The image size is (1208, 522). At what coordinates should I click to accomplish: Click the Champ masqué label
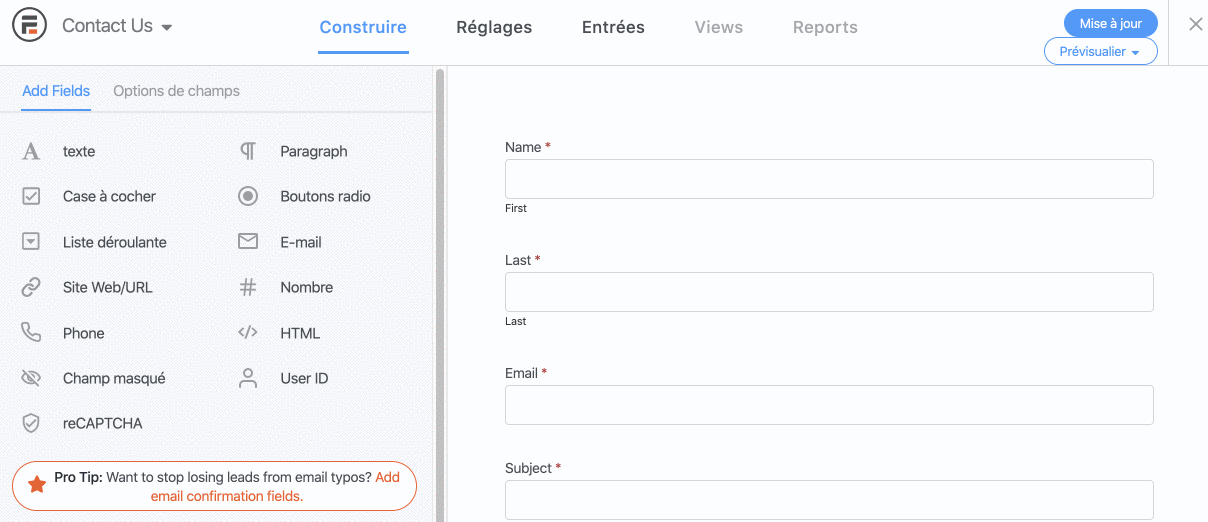(x=114, y=379)
